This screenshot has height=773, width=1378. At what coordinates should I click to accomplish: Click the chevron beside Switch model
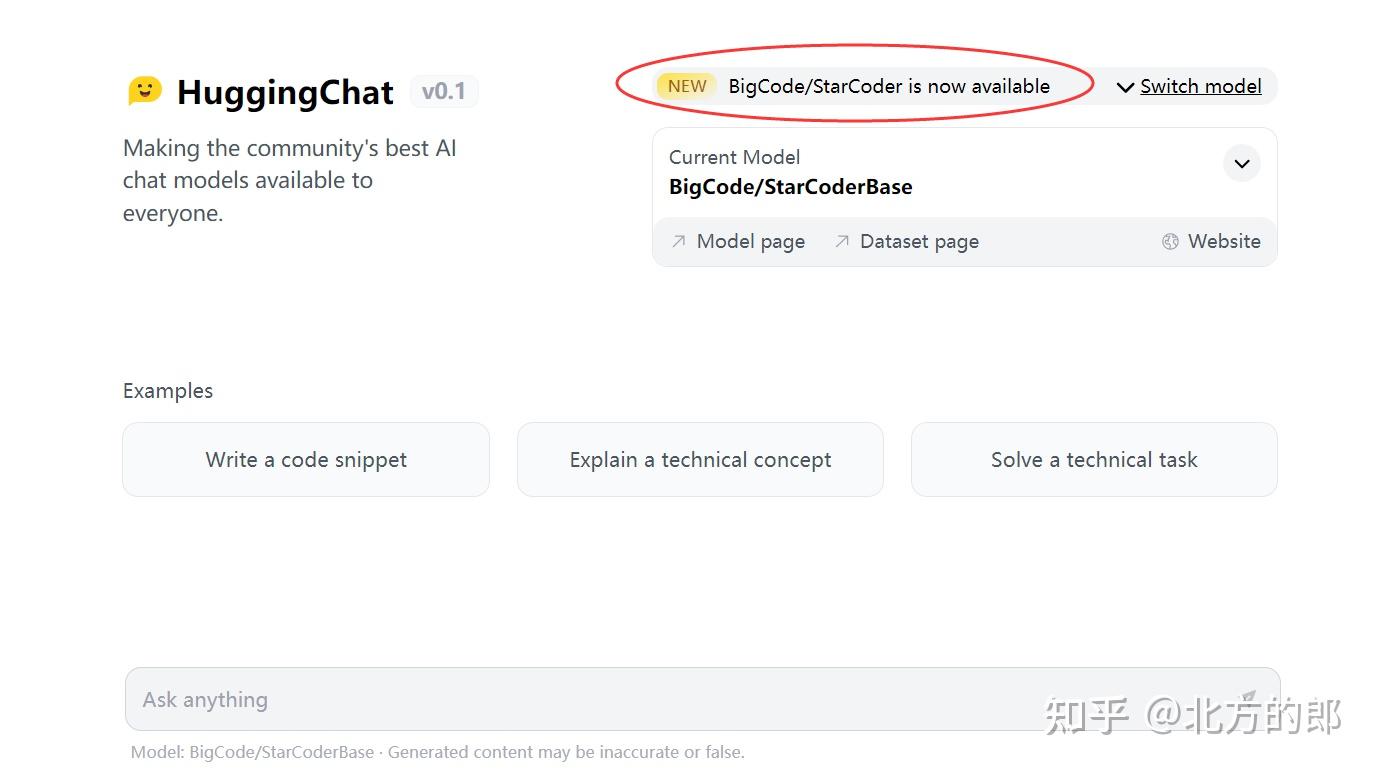pos(1125,87)
